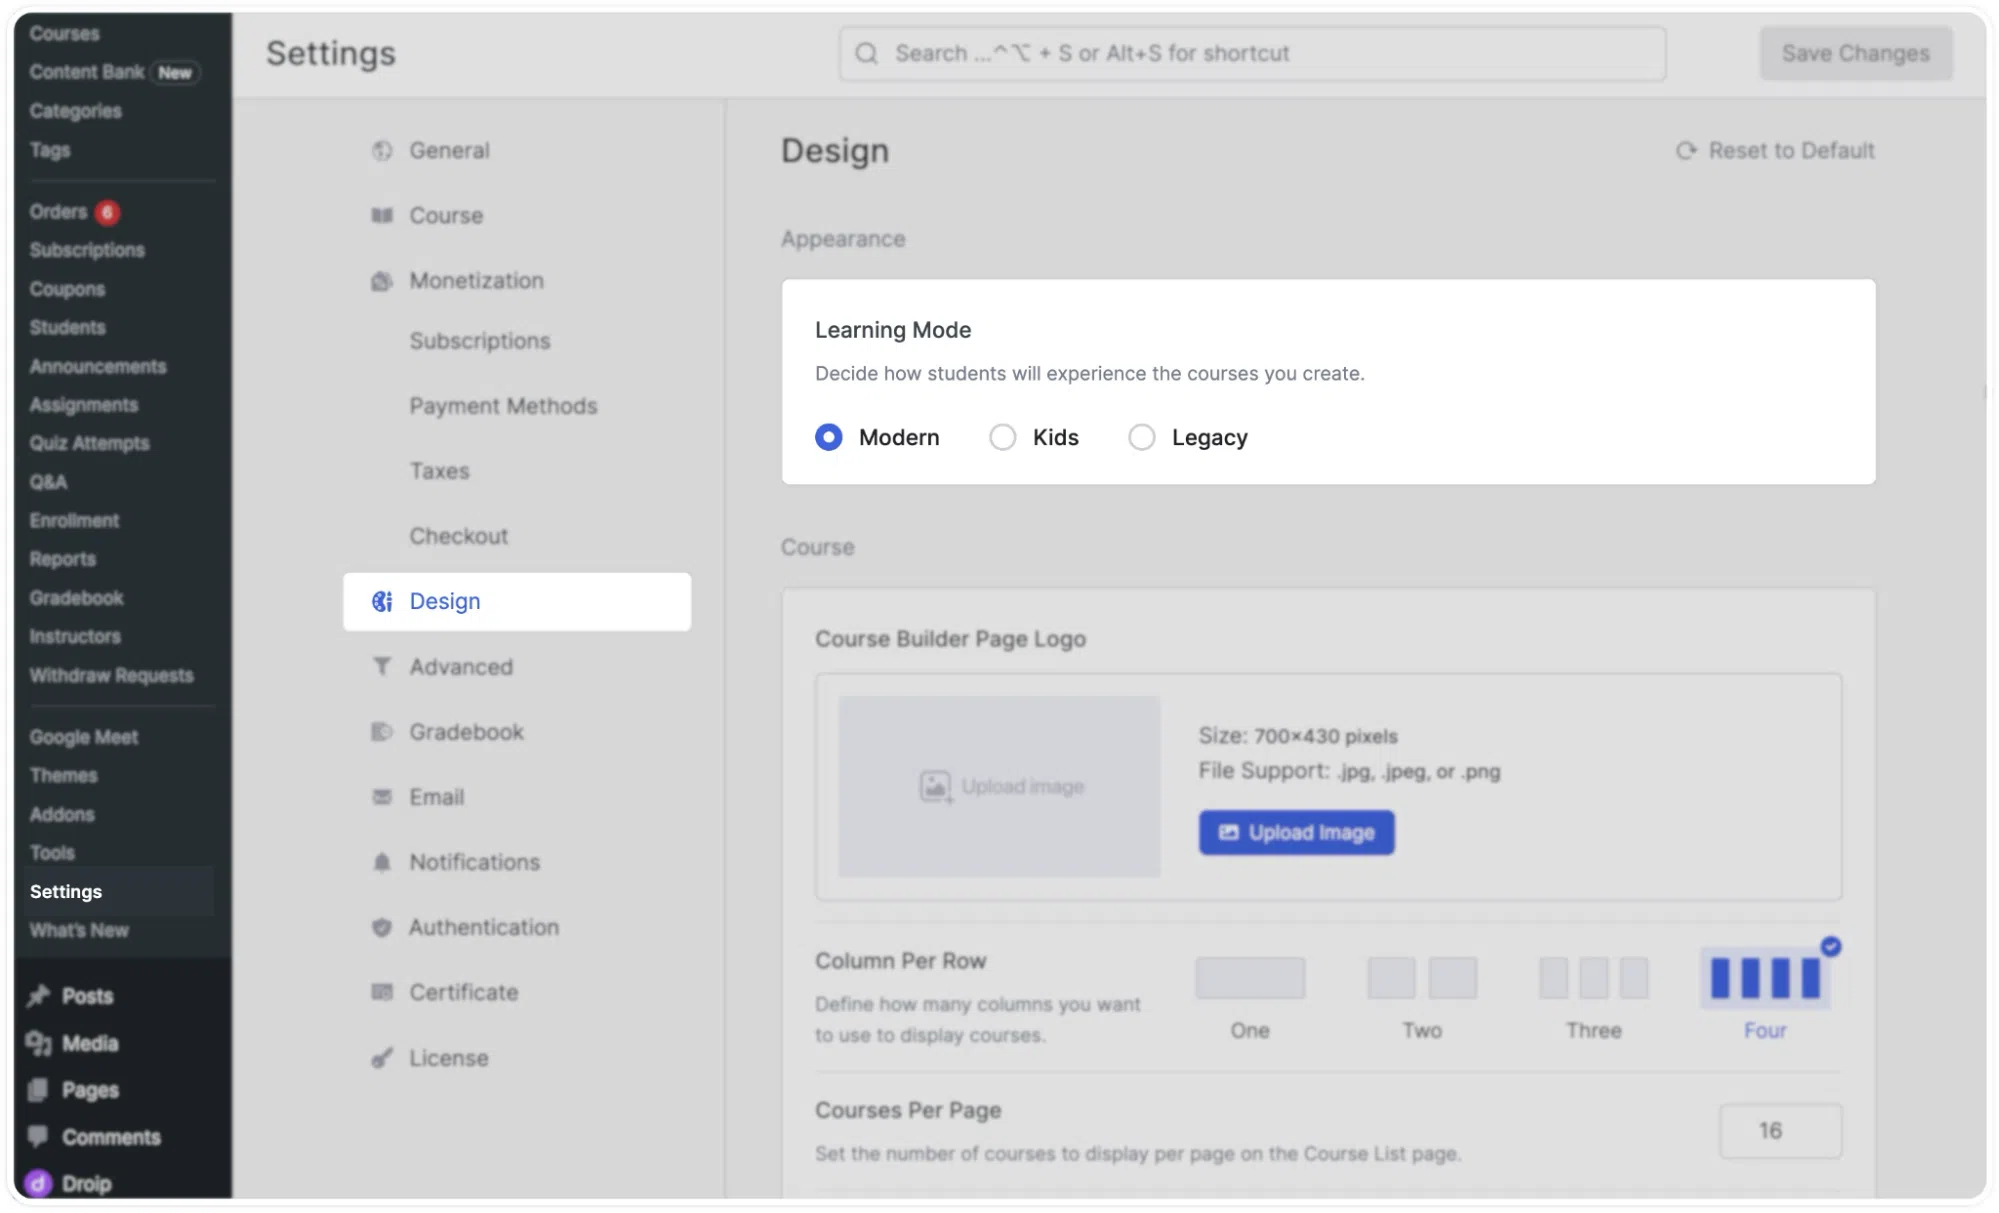This screenshot has height=1213, width=1999.
Task: Click the image placeholder icon in upload area
Action: 936,787
